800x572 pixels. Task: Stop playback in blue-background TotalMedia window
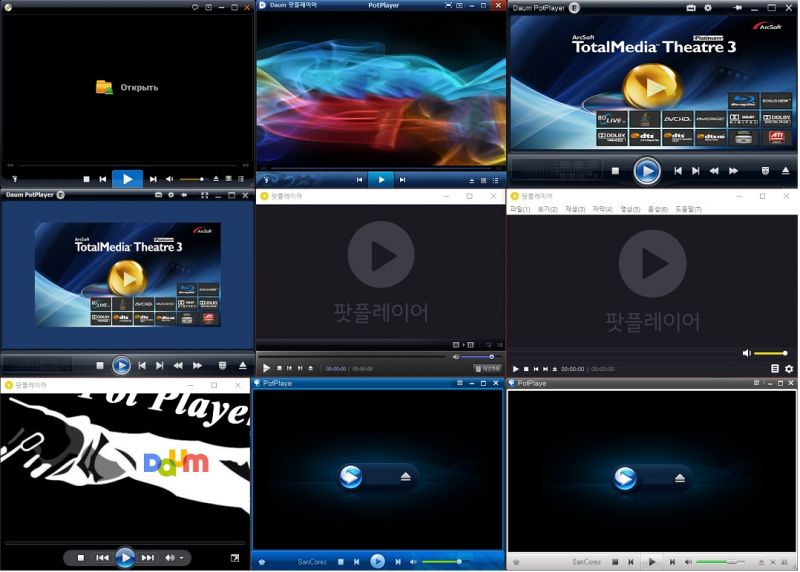[100, 365]
